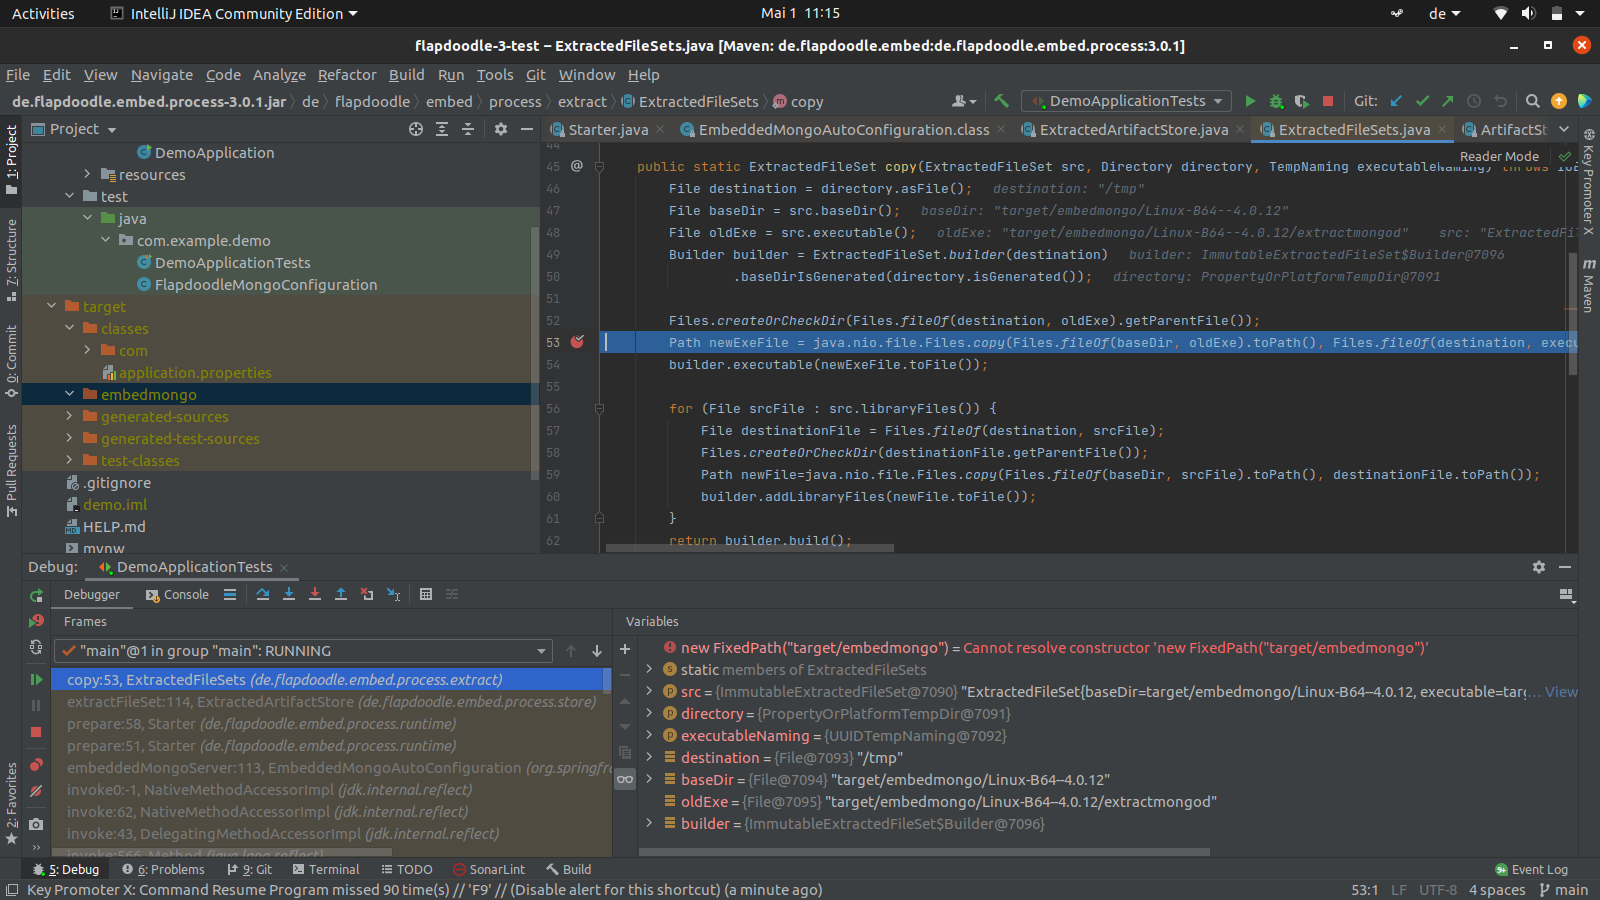Open debug panel settings gear
The width and height of the screenshot is (1600, 900).
click(x=1539, y=567)
